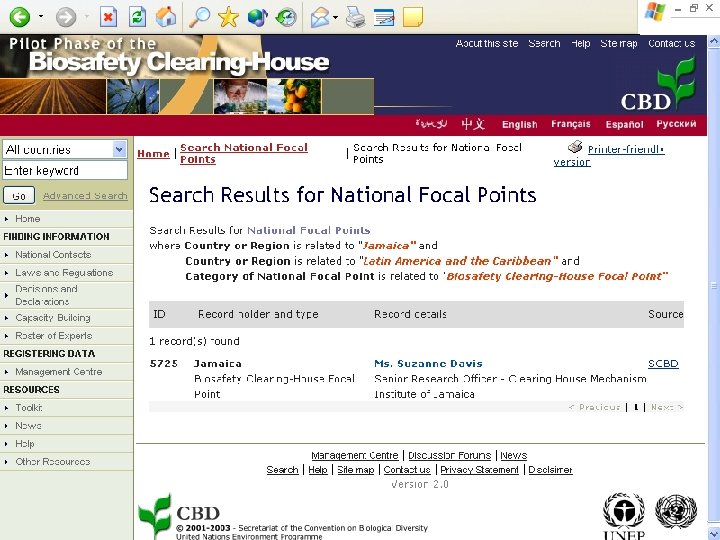Print the page with the printer icon
The image size is (720, 540).
(x=355, y=17)
